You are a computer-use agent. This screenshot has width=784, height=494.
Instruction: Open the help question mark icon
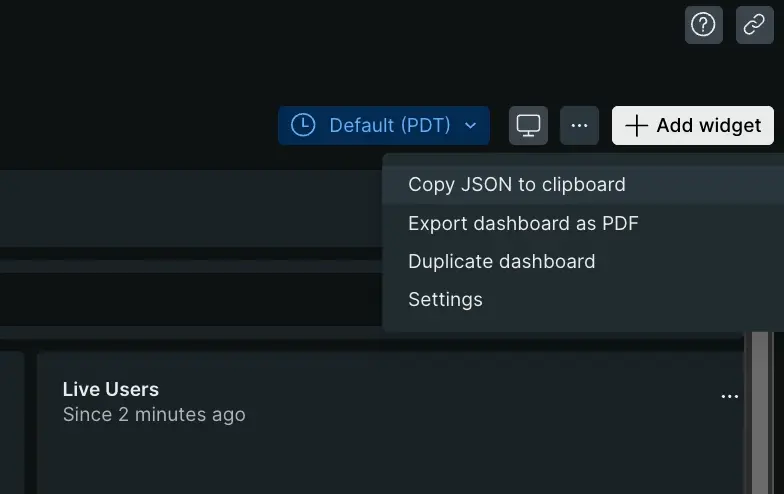[x=703, y=25]
